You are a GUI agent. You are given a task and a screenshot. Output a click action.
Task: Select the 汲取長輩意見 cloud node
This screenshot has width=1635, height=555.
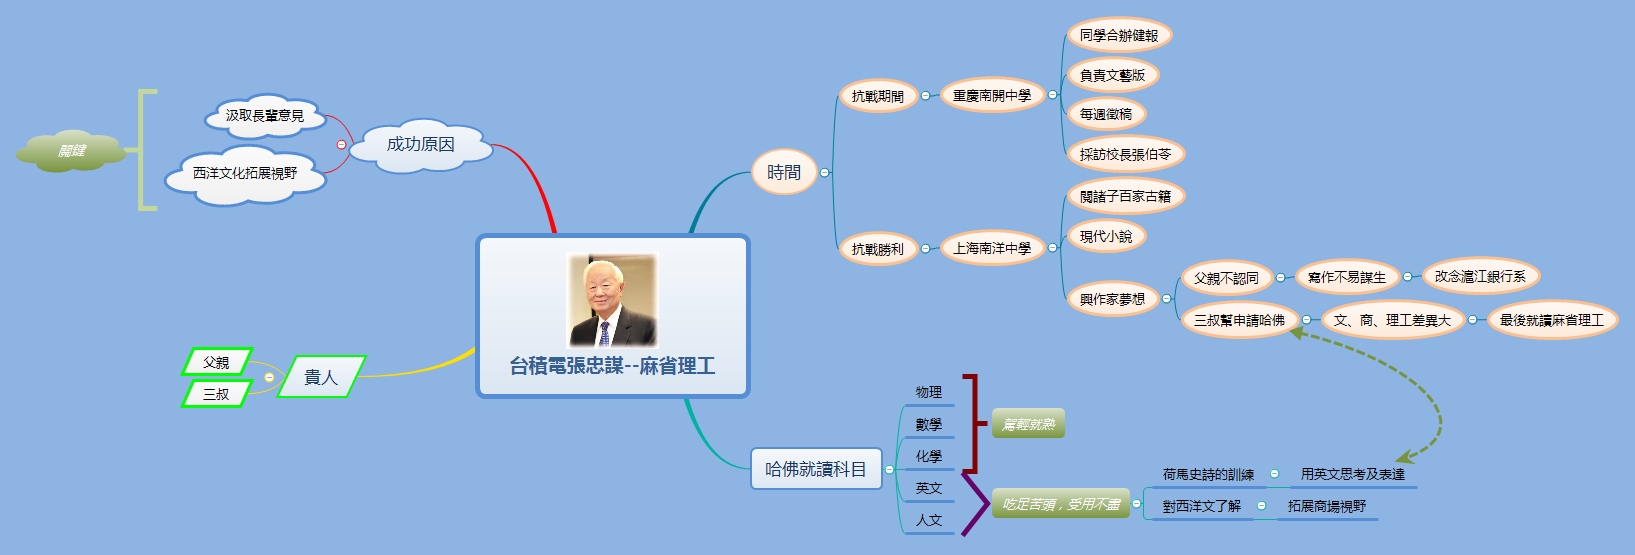coord(265,116)
